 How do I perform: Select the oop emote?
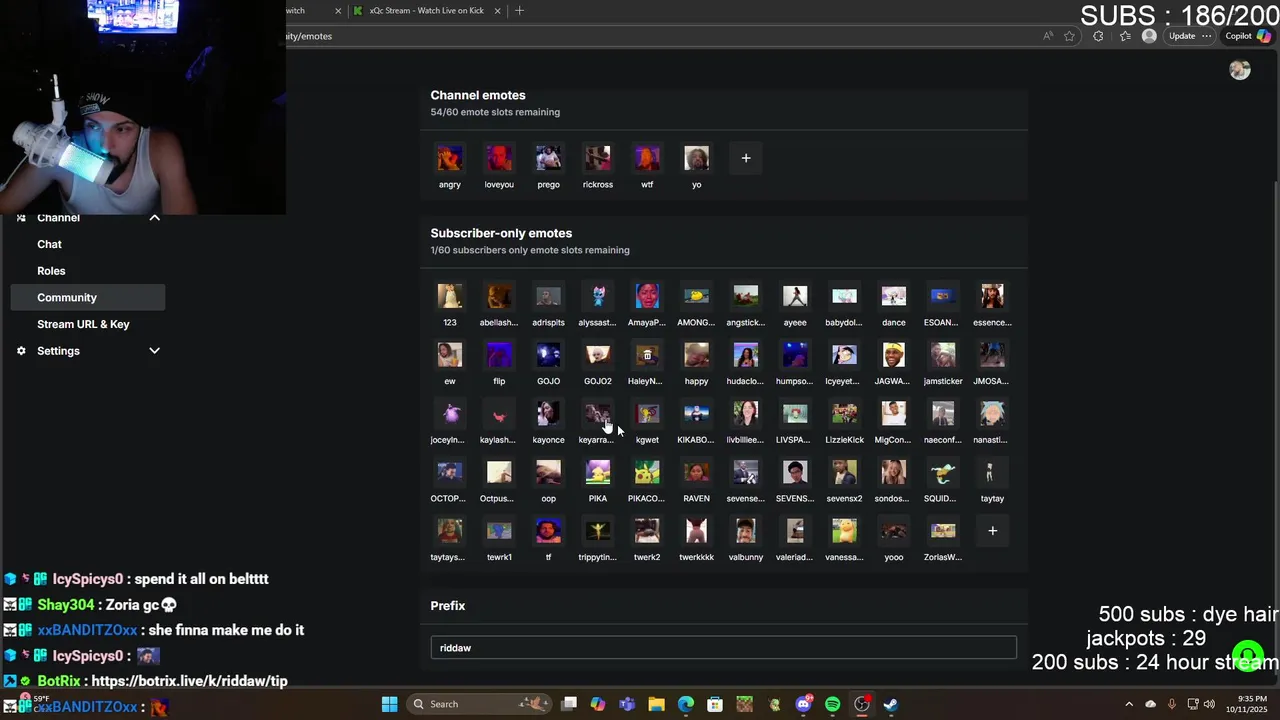click(x=548, y=472)
